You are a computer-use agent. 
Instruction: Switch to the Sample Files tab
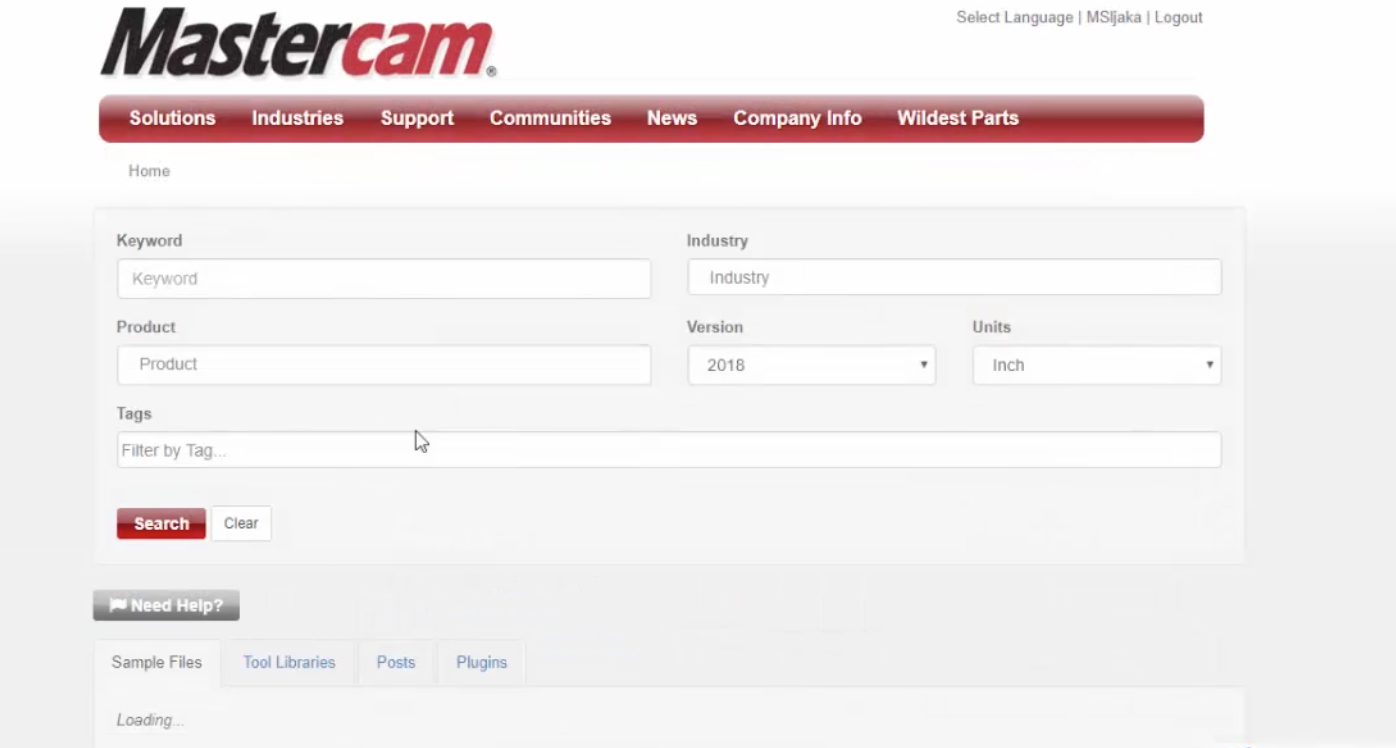coord(156,663)
